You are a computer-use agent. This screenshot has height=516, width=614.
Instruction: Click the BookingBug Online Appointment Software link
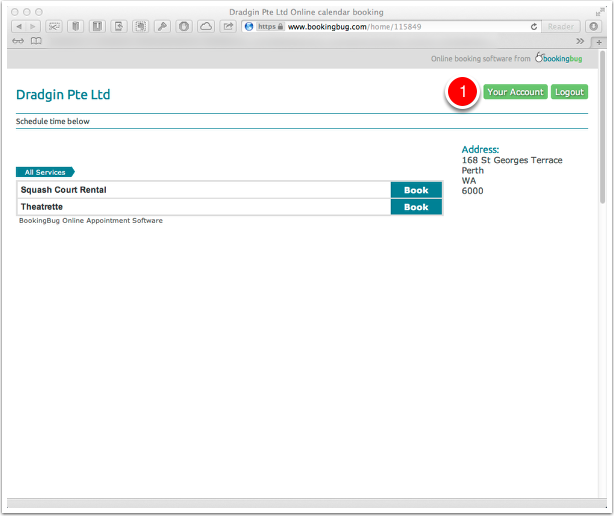91,221
